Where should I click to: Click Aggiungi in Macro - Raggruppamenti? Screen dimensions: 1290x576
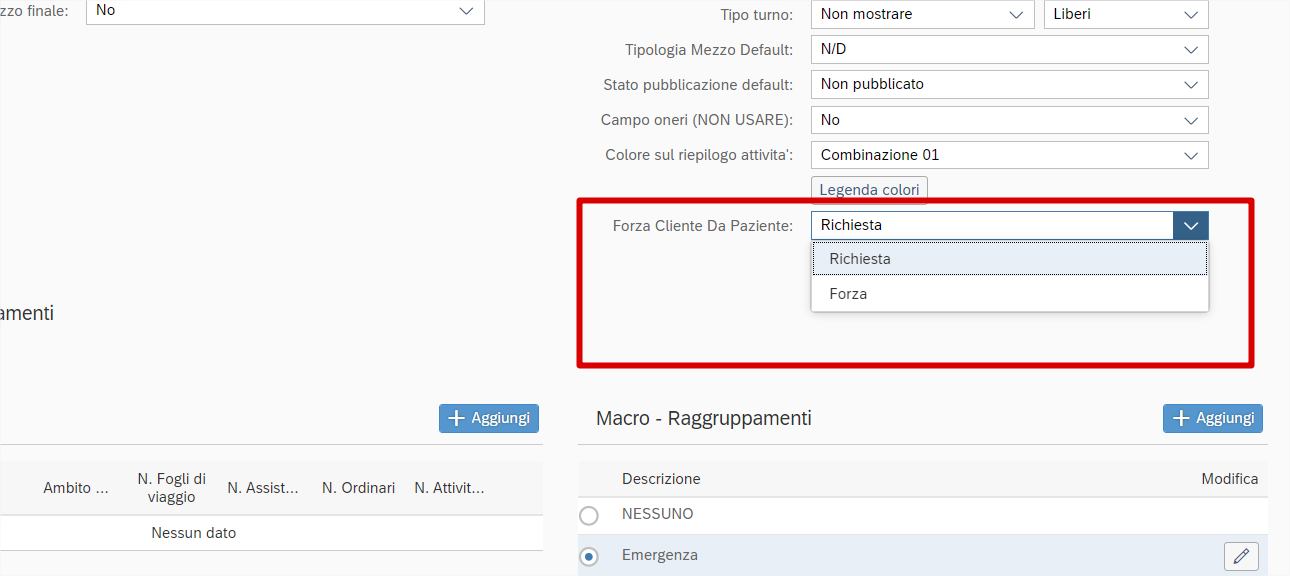pos(1212,418)
